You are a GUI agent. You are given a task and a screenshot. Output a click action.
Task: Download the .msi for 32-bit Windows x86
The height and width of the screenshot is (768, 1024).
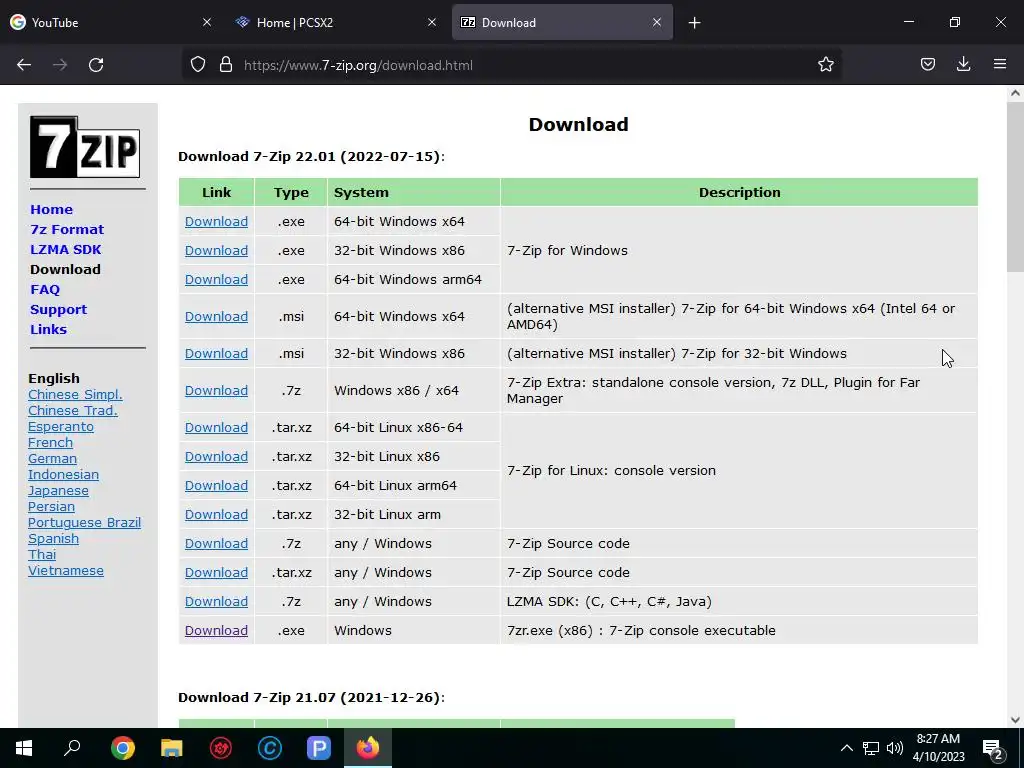[216, 353]
